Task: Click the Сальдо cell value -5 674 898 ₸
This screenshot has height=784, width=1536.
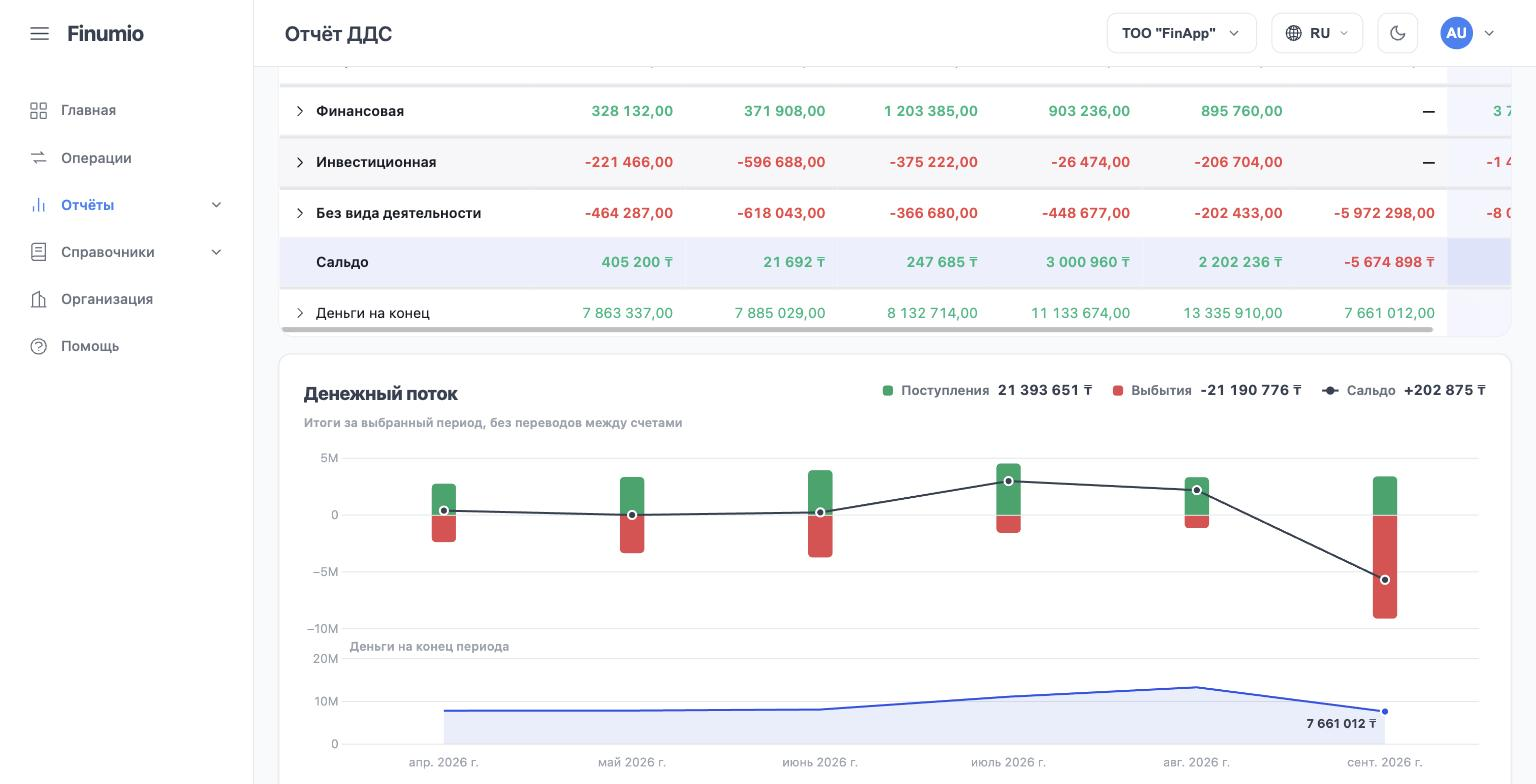Action: click(1389, 262)
